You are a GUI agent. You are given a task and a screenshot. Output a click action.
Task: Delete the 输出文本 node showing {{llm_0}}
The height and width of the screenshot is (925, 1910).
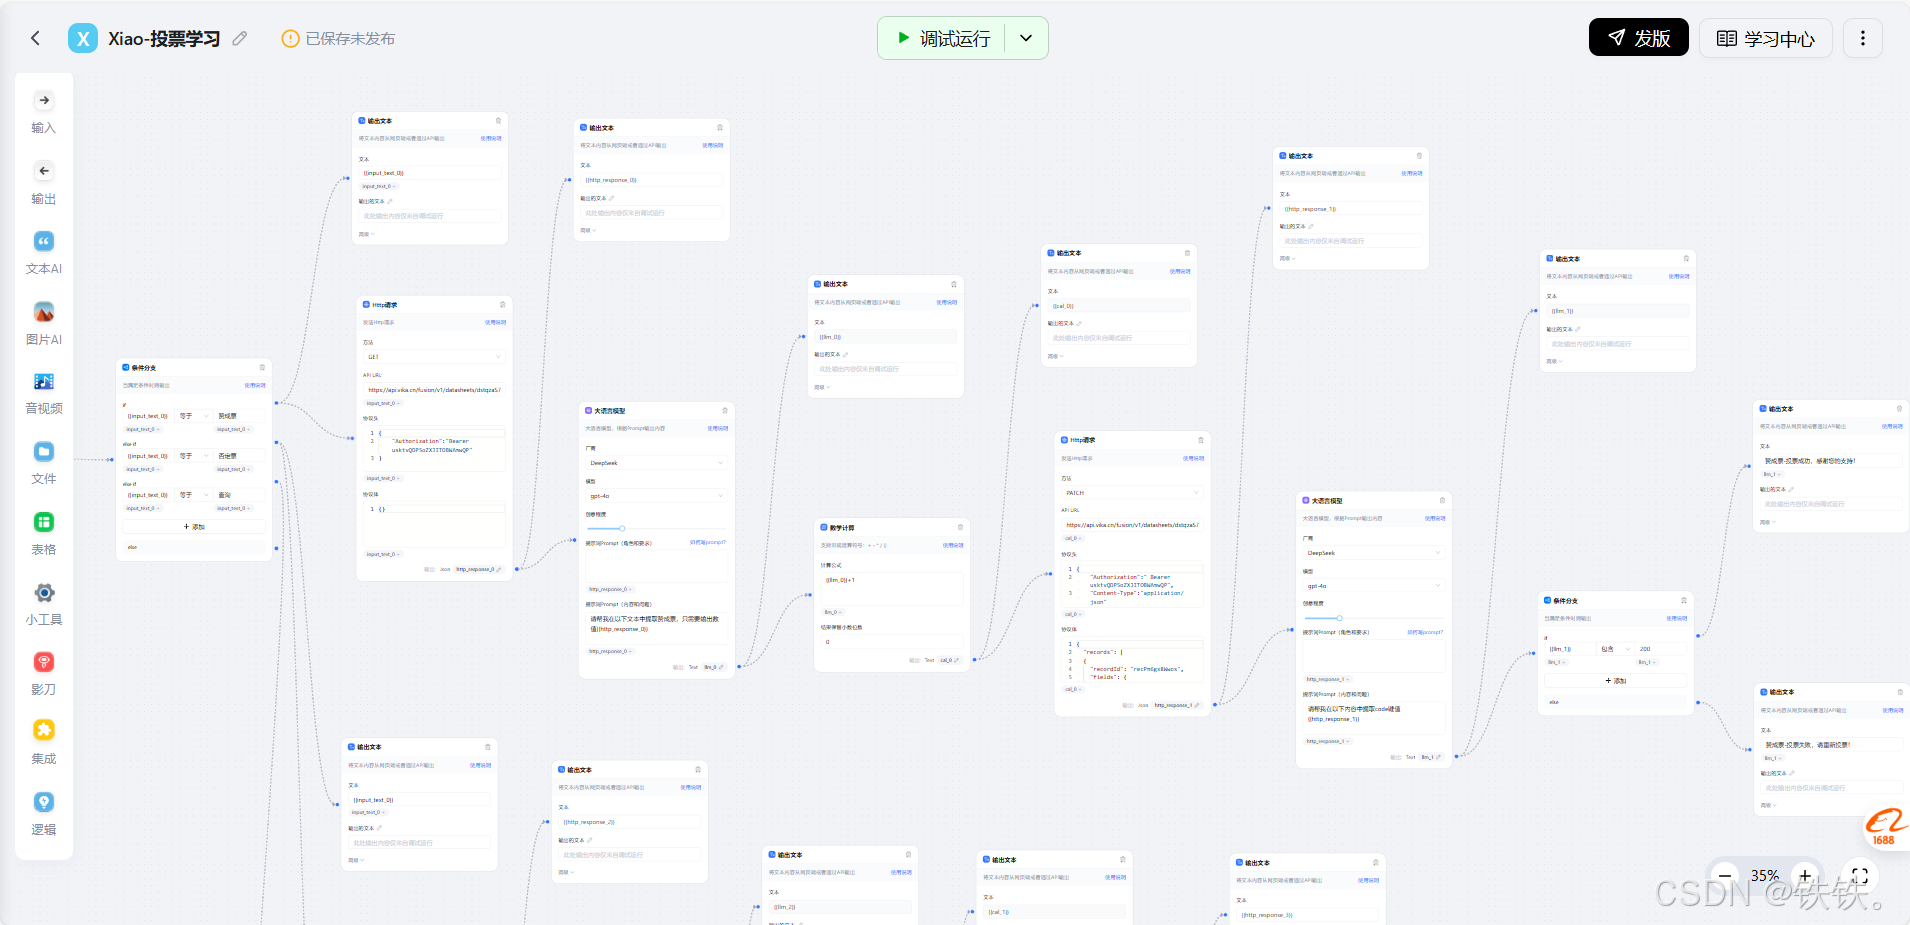tap(953, 284)
